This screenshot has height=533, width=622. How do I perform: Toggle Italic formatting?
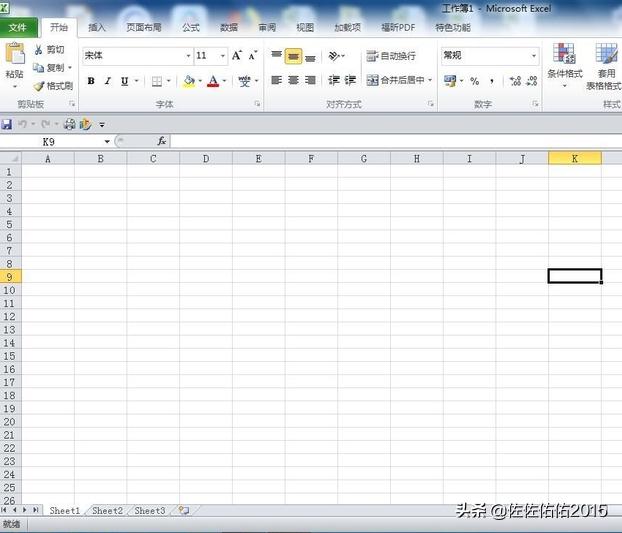[x=107, y=81]
